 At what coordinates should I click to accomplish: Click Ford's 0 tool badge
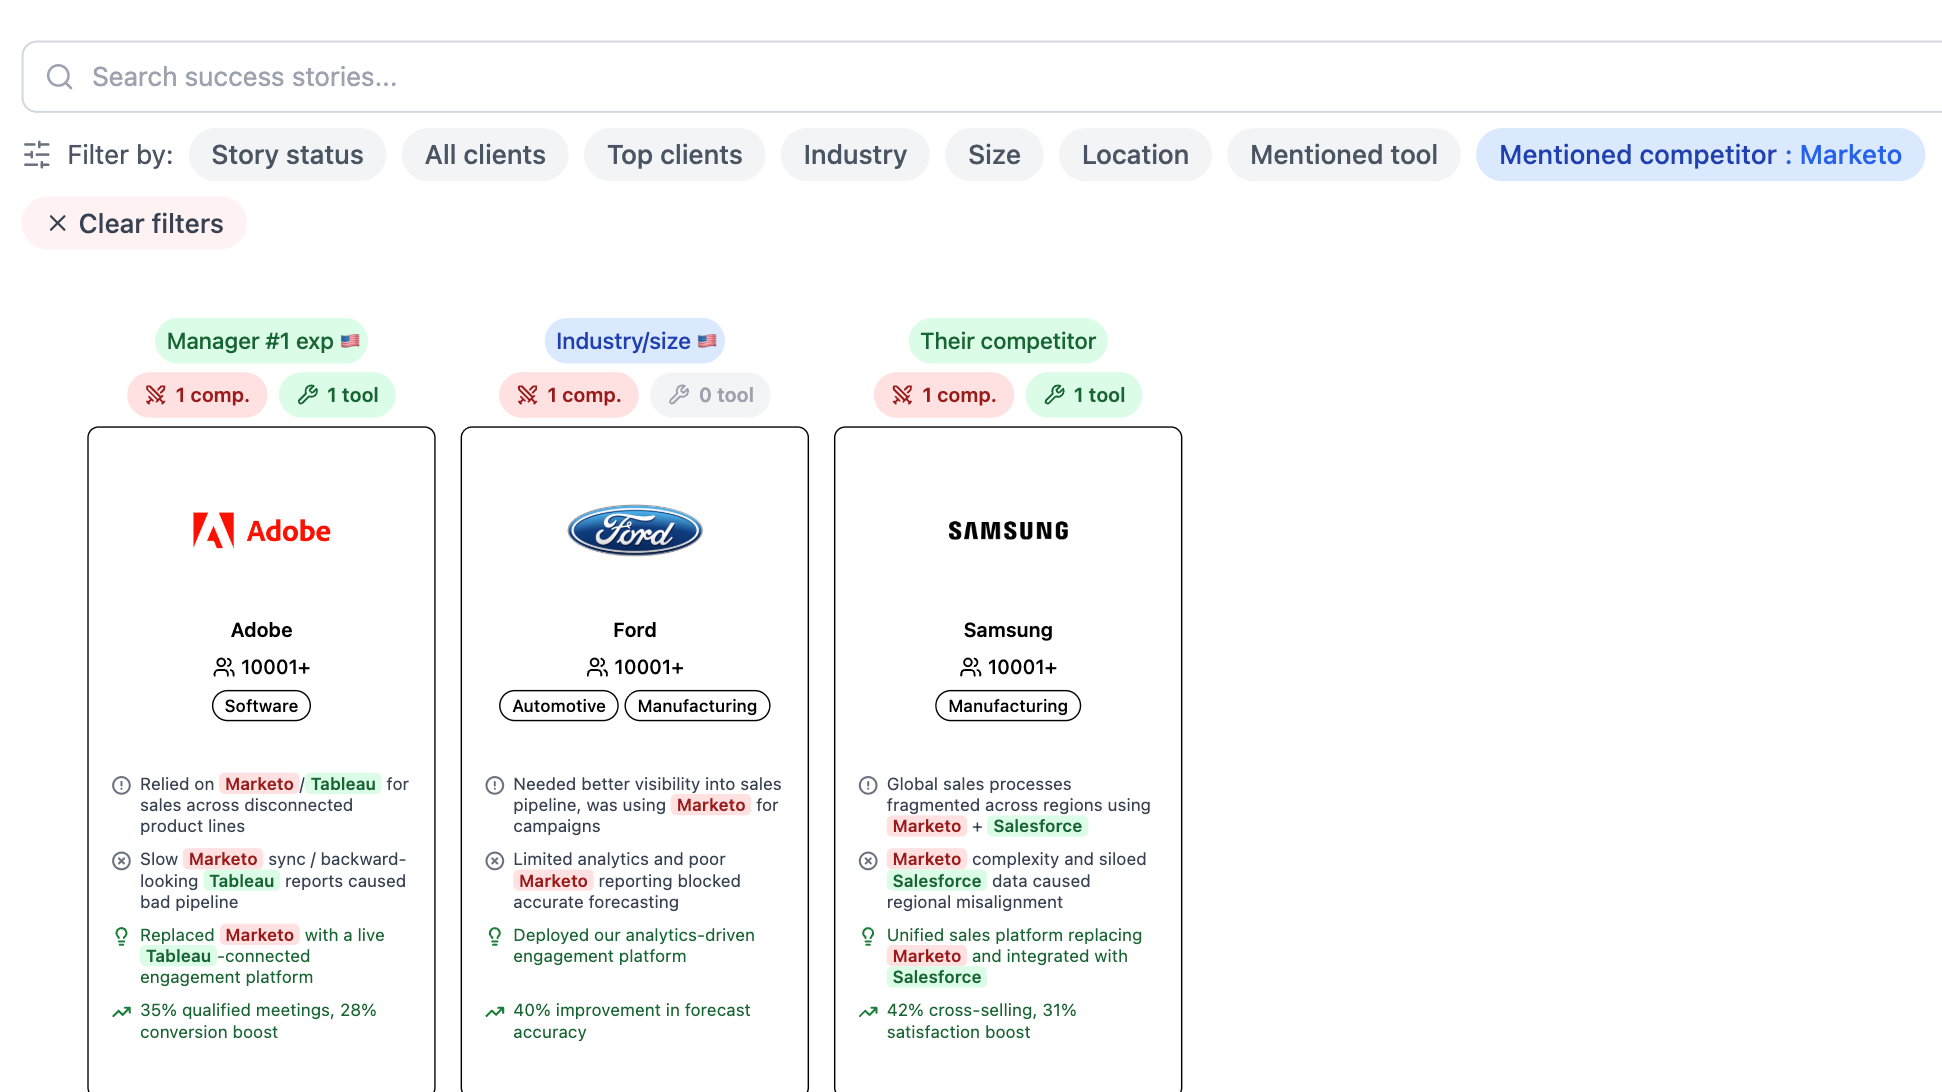pyautogui.click(x=710, y=395)
